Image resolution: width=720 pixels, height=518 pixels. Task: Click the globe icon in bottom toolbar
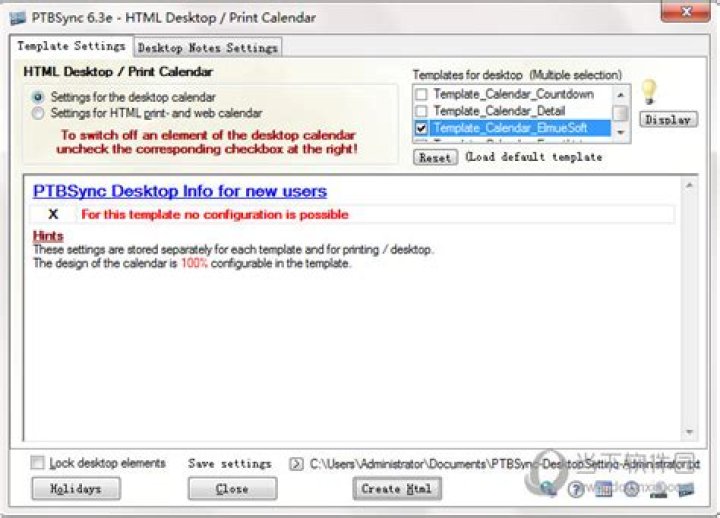[x=548, y=489]
